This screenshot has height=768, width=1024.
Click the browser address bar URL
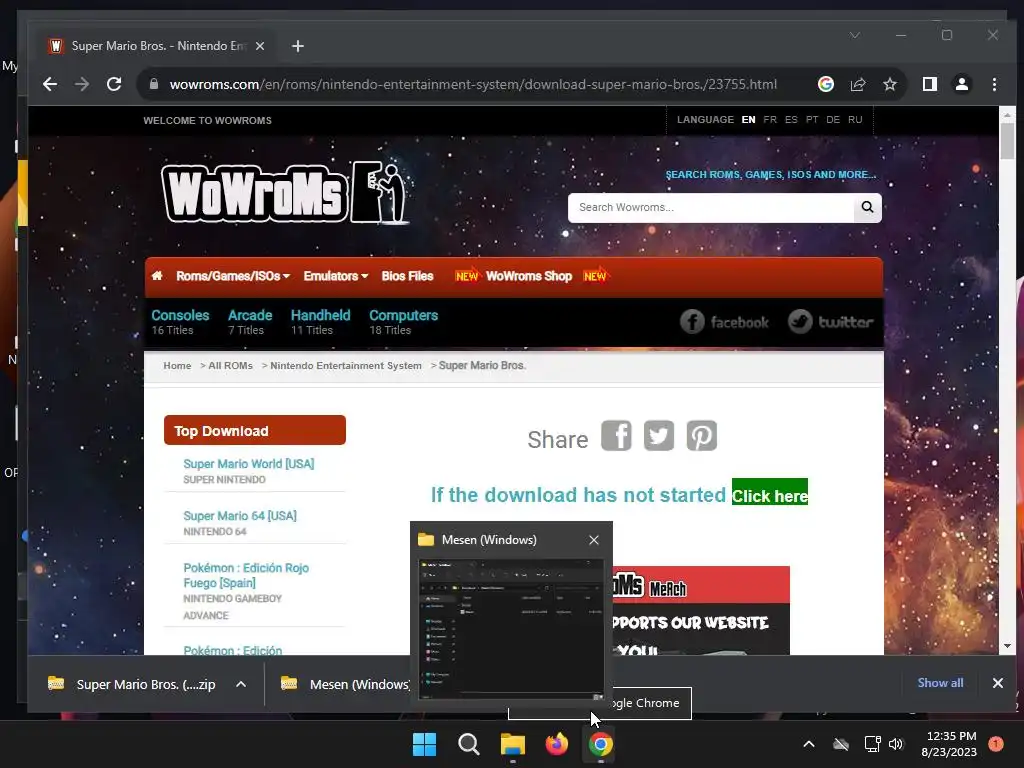coord(473,84)
